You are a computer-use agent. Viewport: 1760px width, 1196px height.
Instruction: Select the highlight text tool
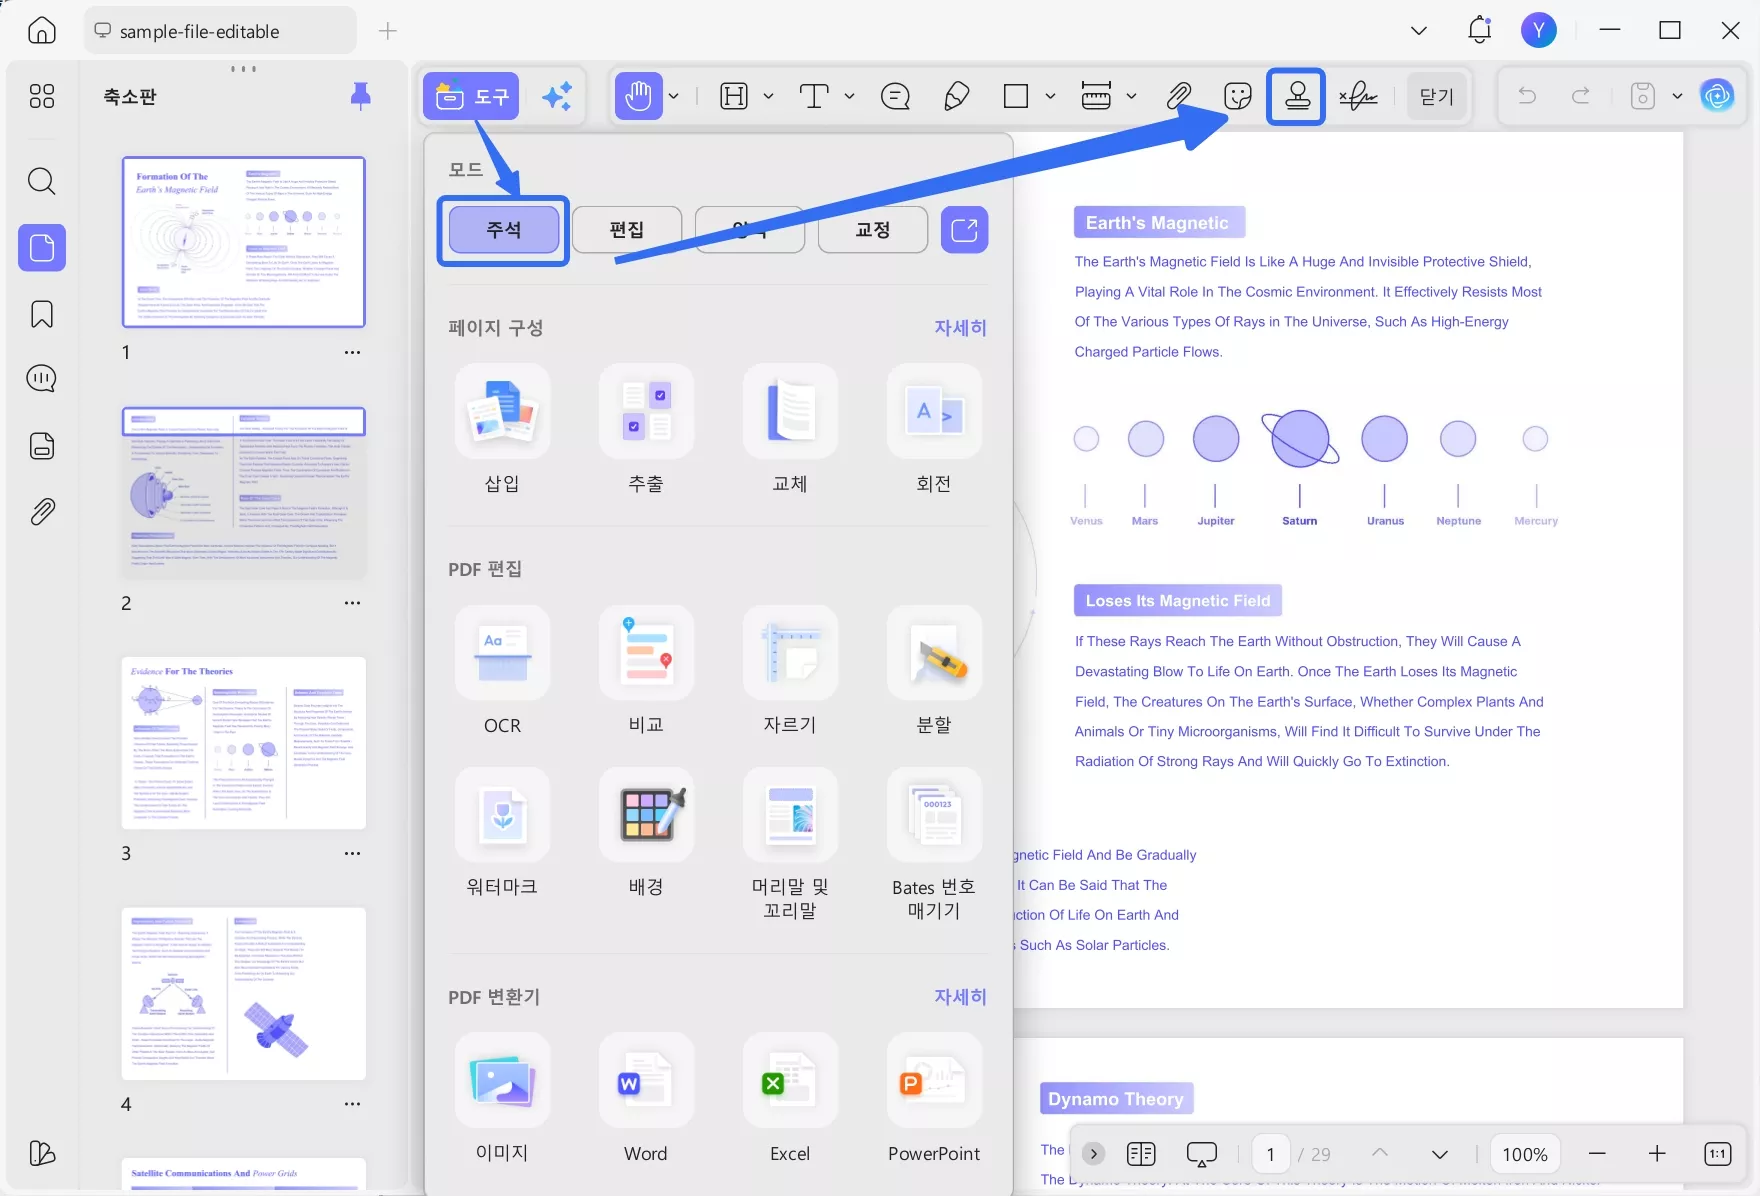(x=734, y=96)
